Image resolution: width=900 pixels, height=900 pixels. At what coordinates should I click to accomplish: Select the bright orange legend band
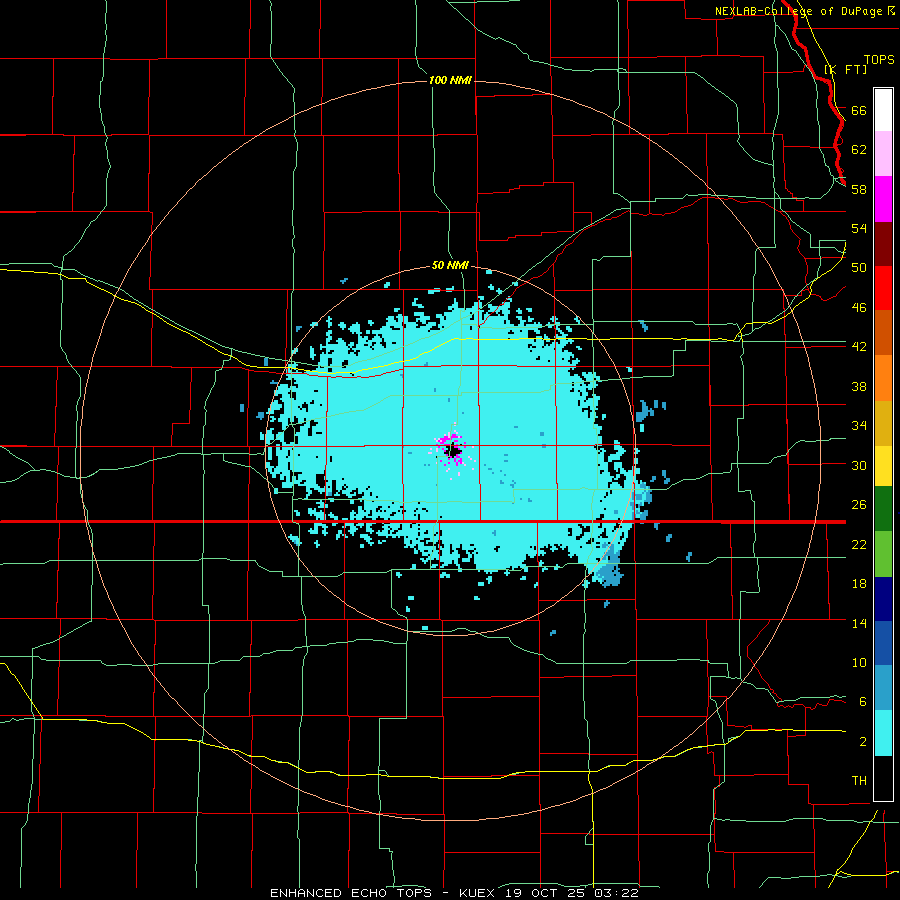pyautogui.click(x=883, y=377)
